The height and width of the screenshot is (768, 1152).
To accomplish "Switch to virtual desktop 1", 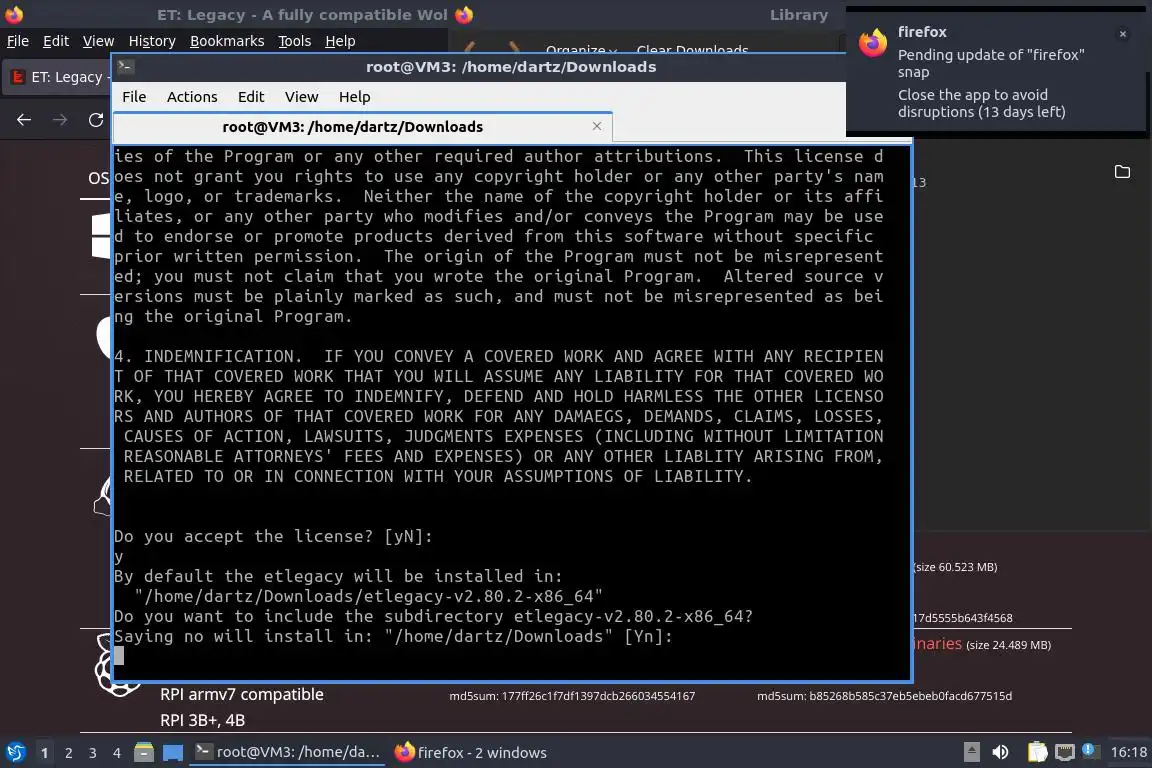I will [45, 753].
